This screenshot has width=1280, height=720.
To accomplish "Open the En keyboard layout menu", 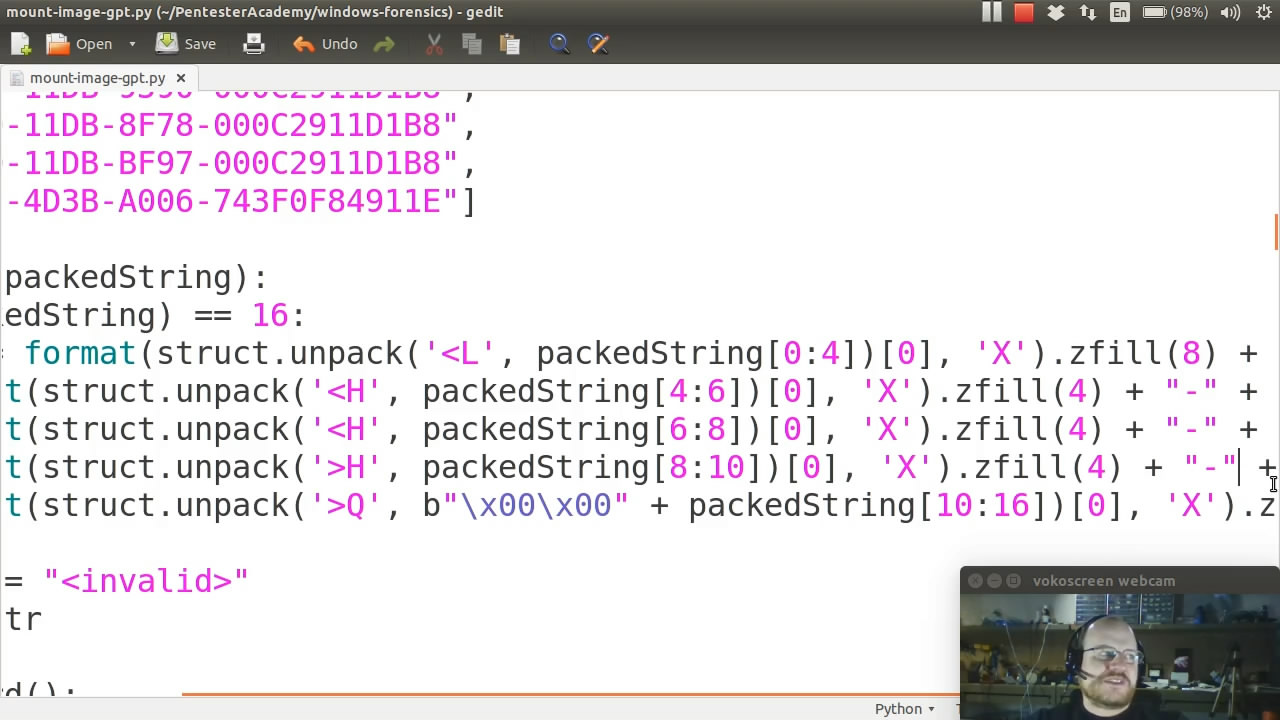I will [1119, 12].
